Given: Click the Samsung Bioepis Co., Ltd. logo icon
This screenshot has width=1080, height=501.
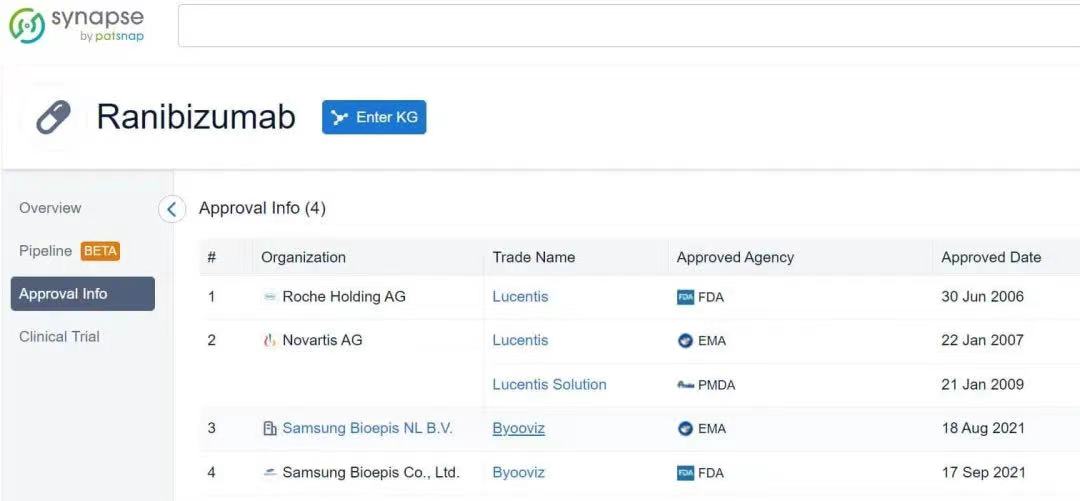Looking at the screenshot, I should [269, 473].
